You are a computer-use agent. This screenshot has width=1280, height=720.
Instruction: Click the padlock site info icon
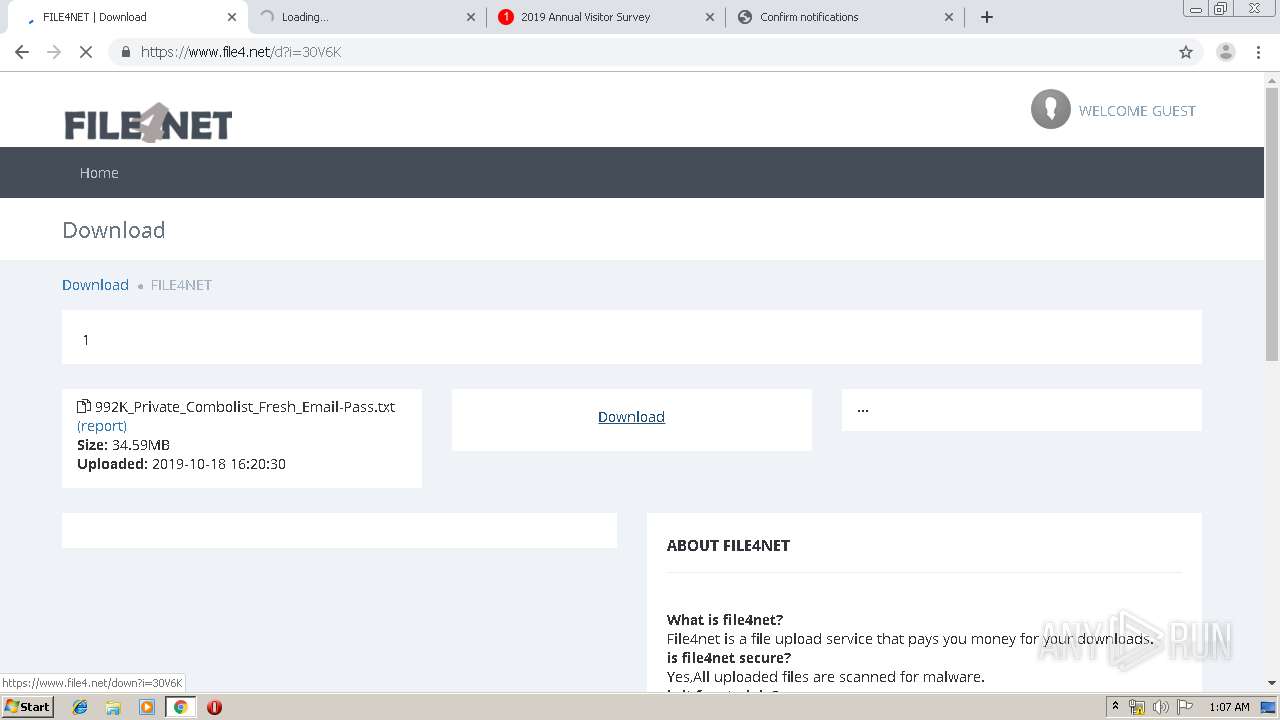125,52
